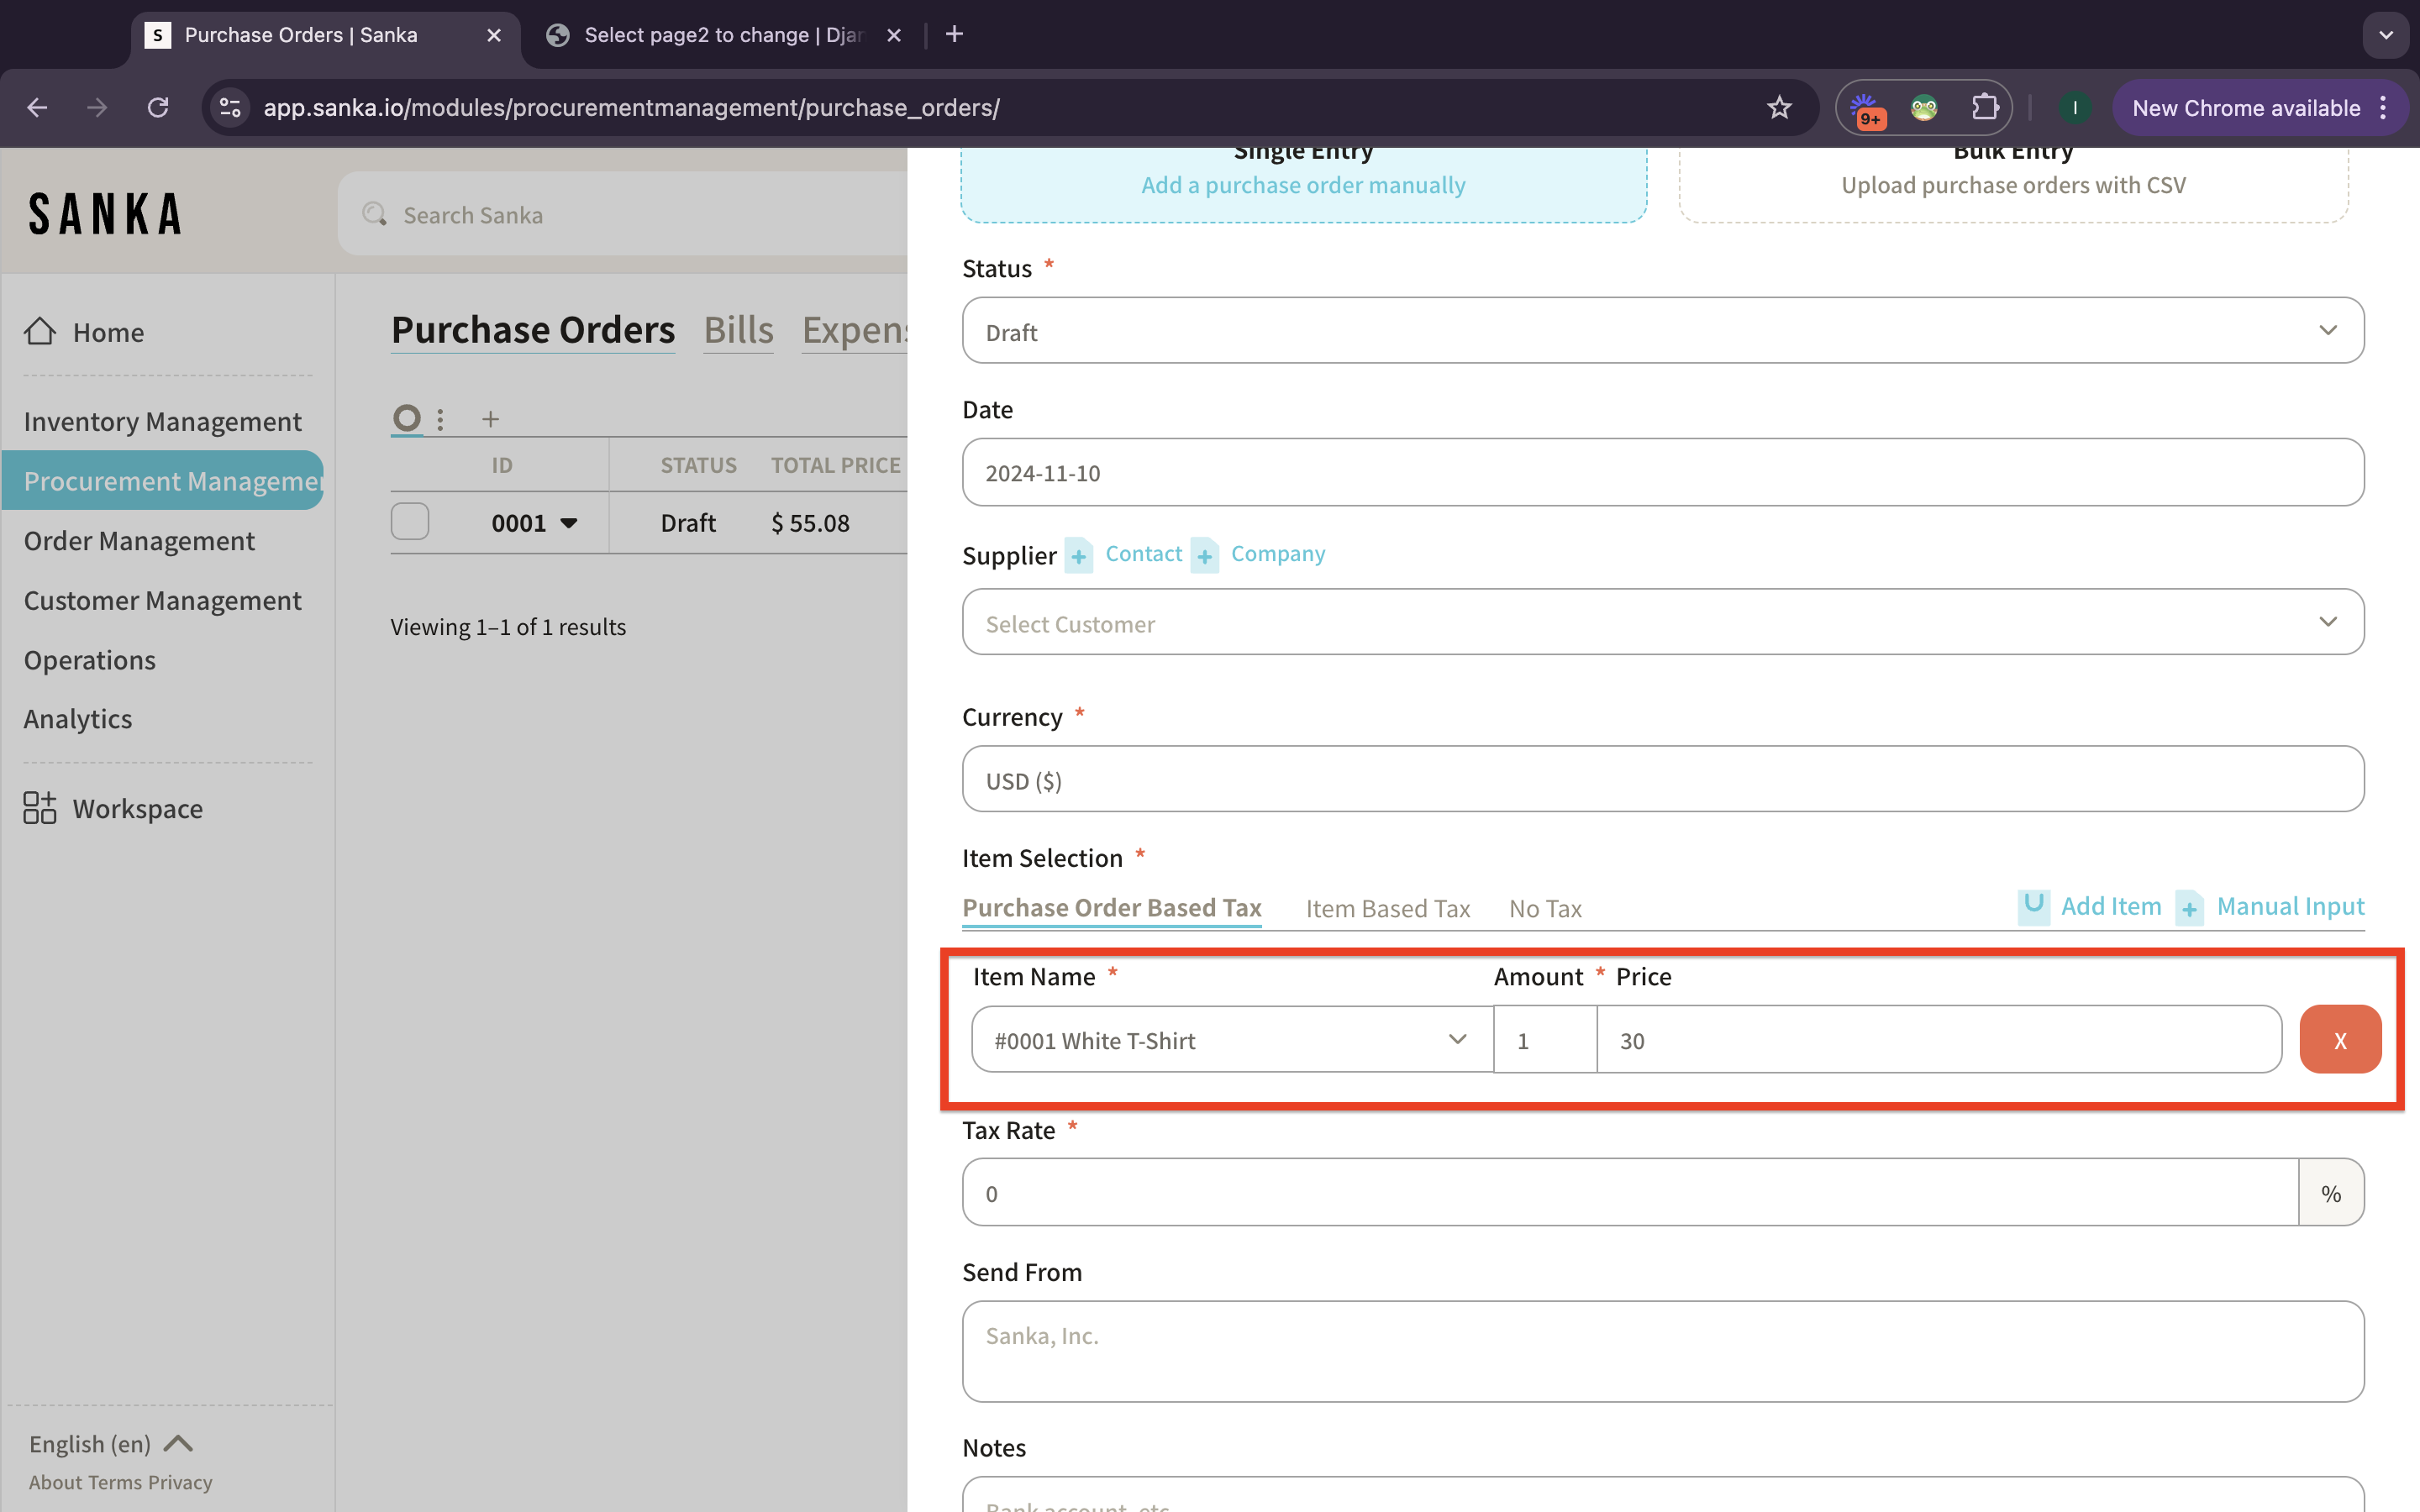Remove item with the orange X button
Screen dimensions: 2420x1512
click(2339, 1040)
